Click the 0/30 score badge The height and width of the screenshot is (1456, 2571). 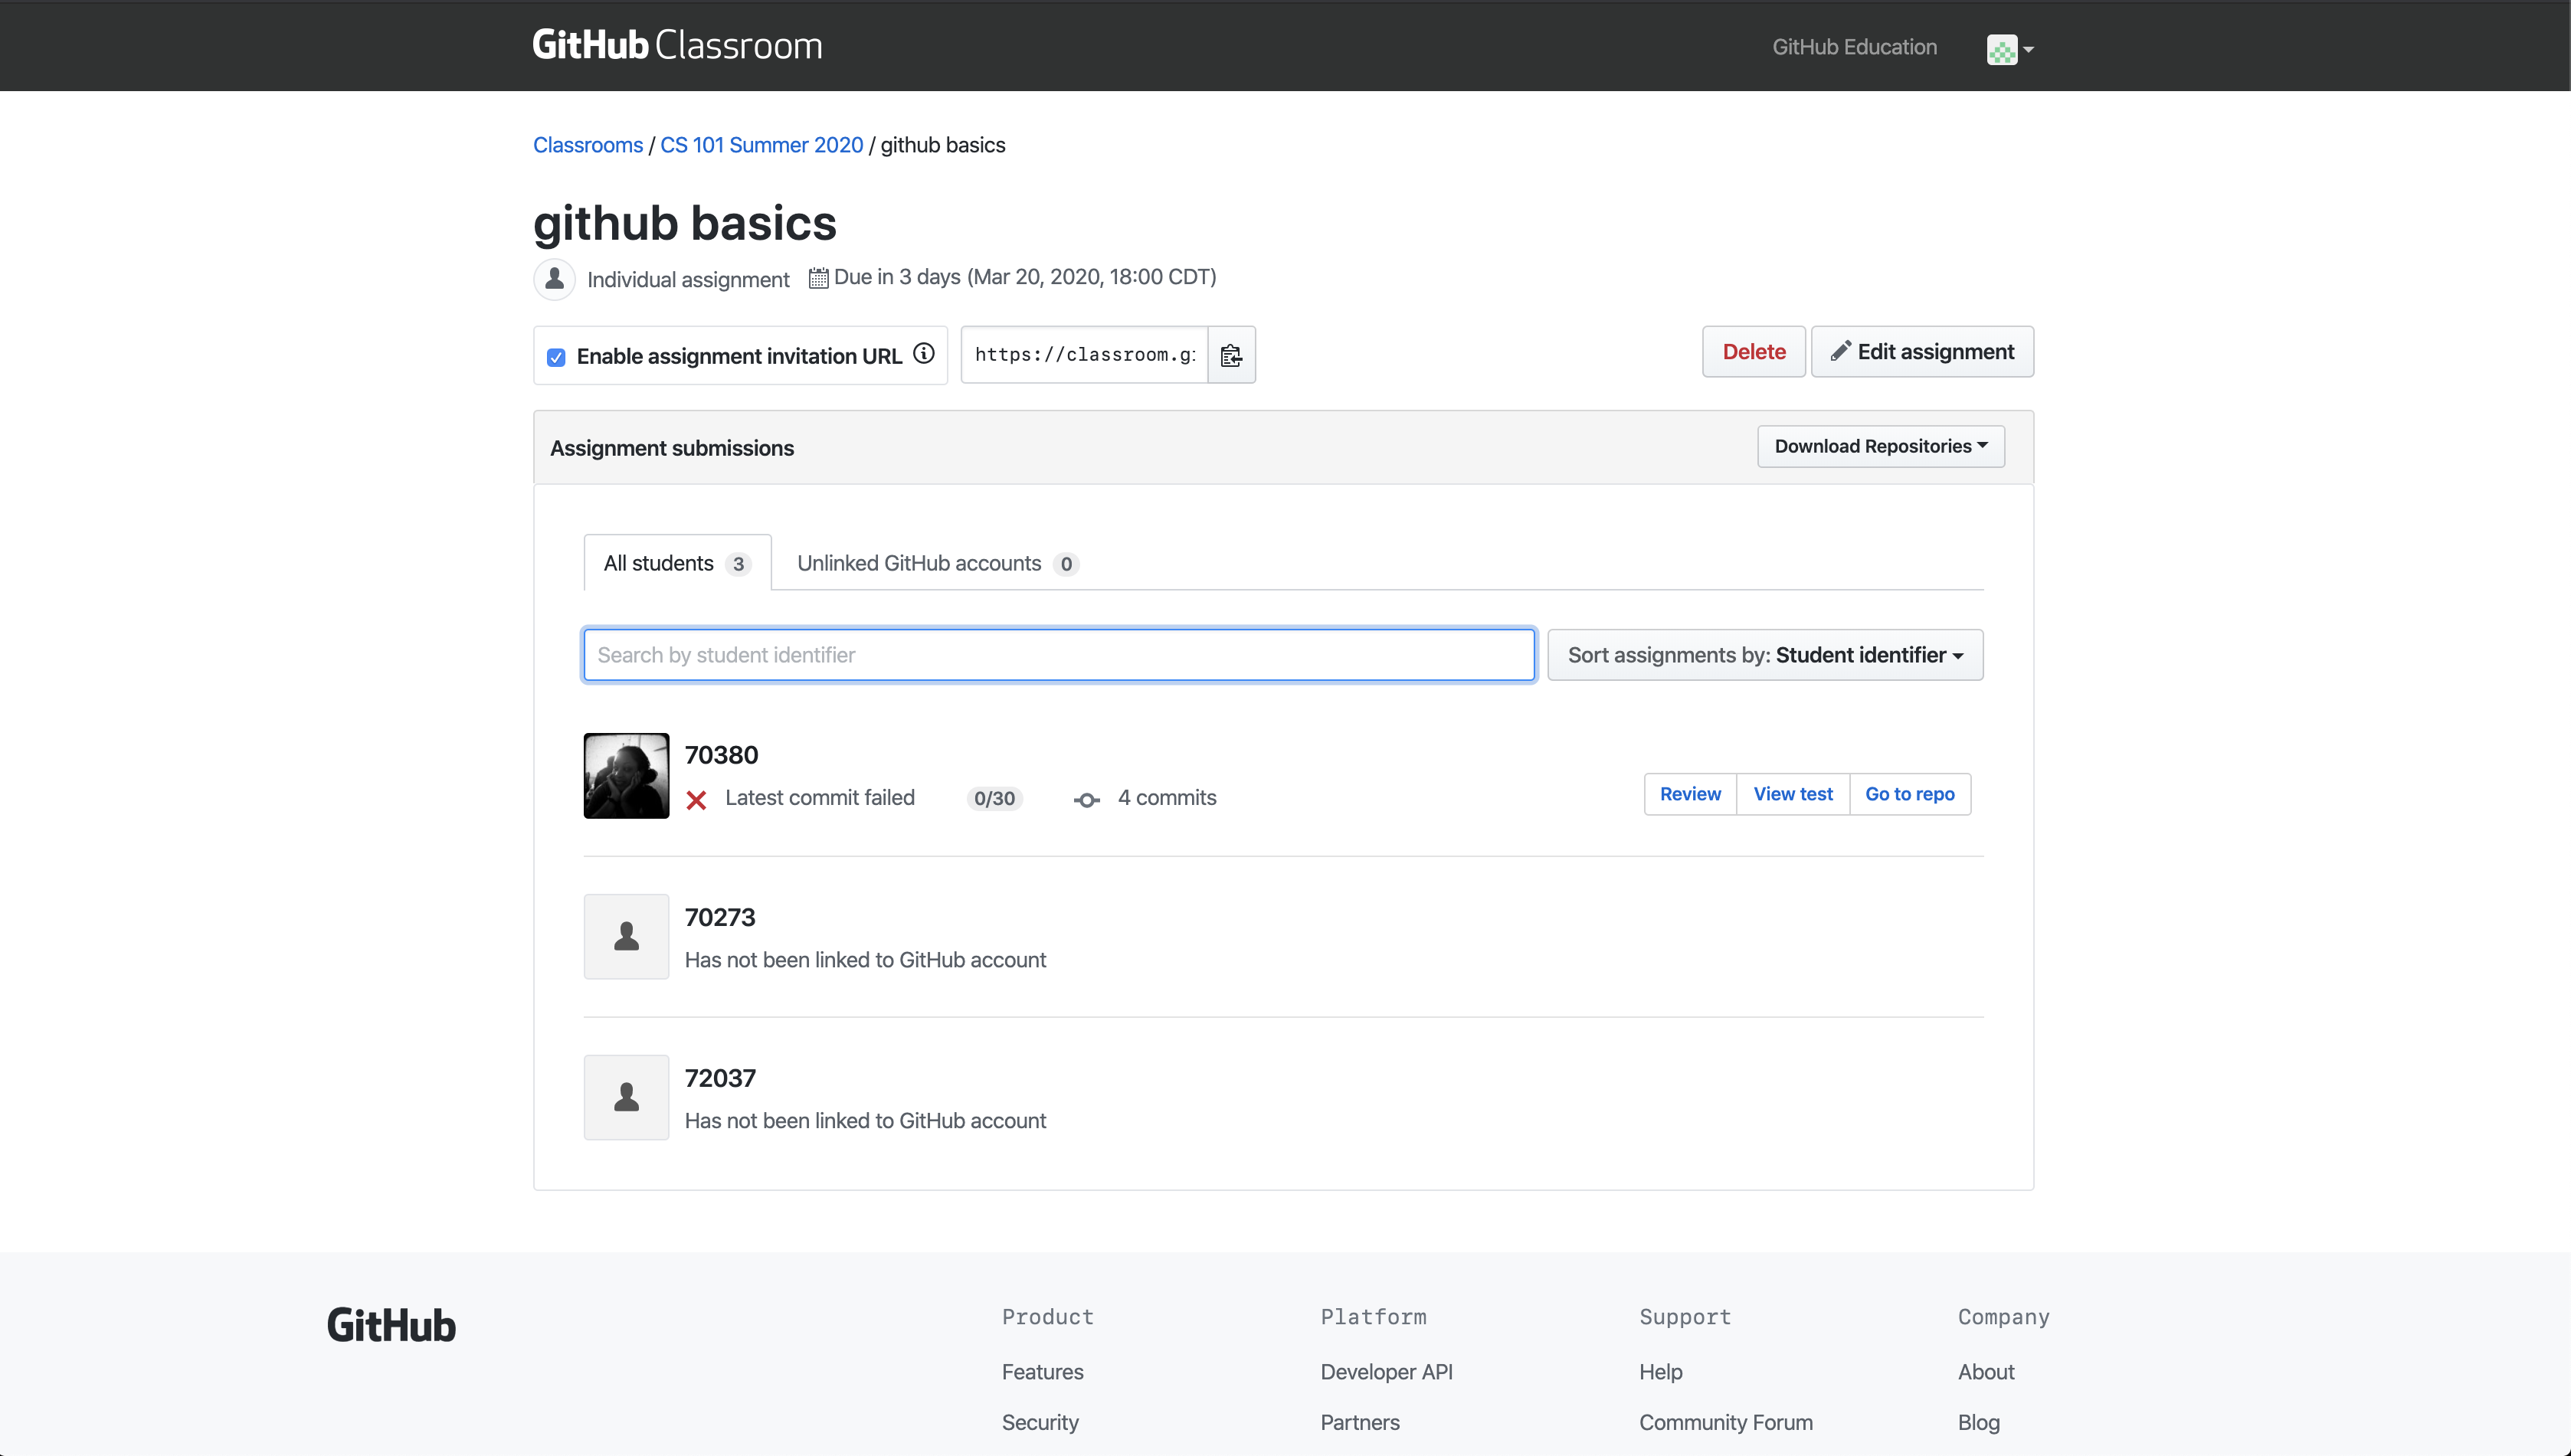click(x=994, y=798)
